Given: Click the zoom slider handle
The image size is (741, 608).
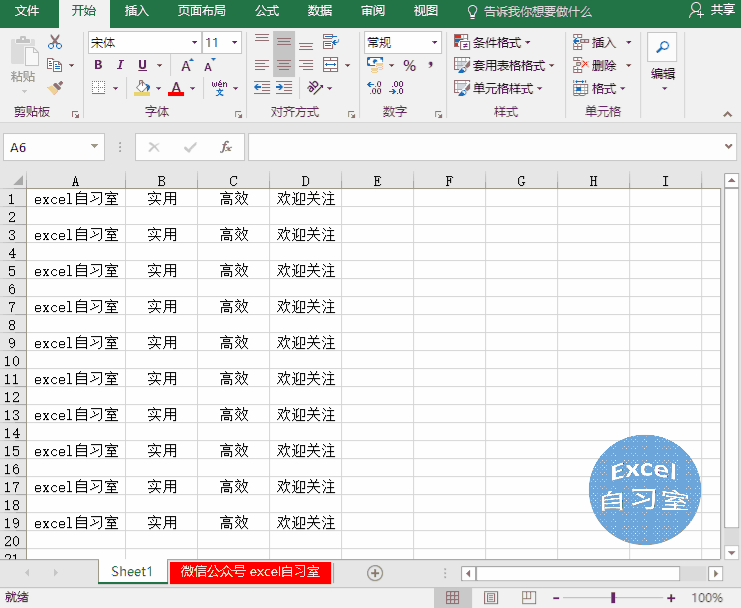Looking at the screenshot, I should (613, 598).
